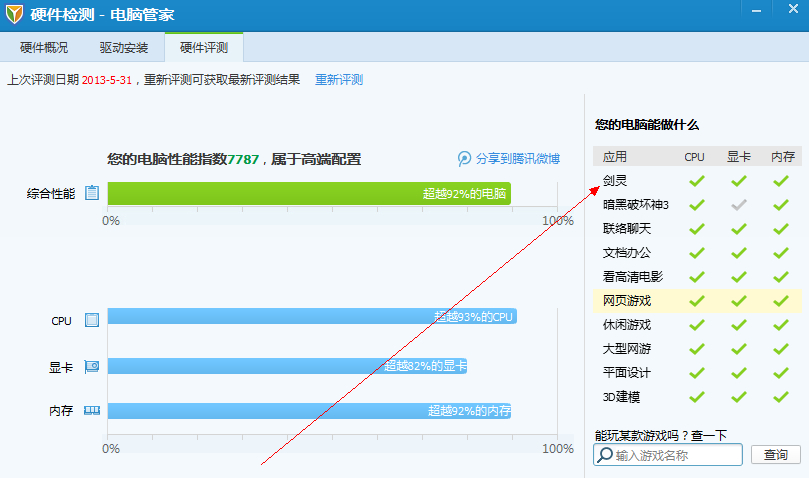Click the 显卡 checkmark for 剑灵
This screenshot has width=809, height=478.
point(739,181)
